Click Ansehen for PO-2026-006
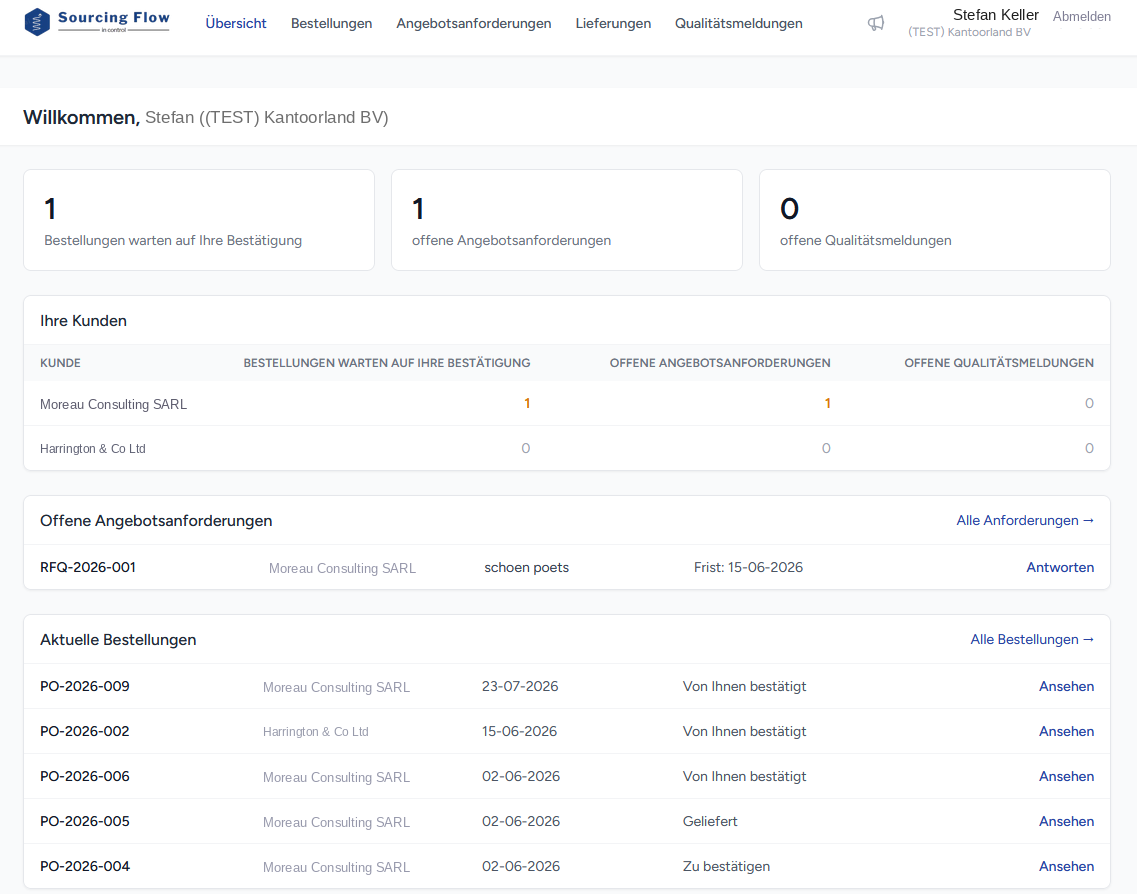Viewport: 1137px width, 894px height. coord(1067,776)
